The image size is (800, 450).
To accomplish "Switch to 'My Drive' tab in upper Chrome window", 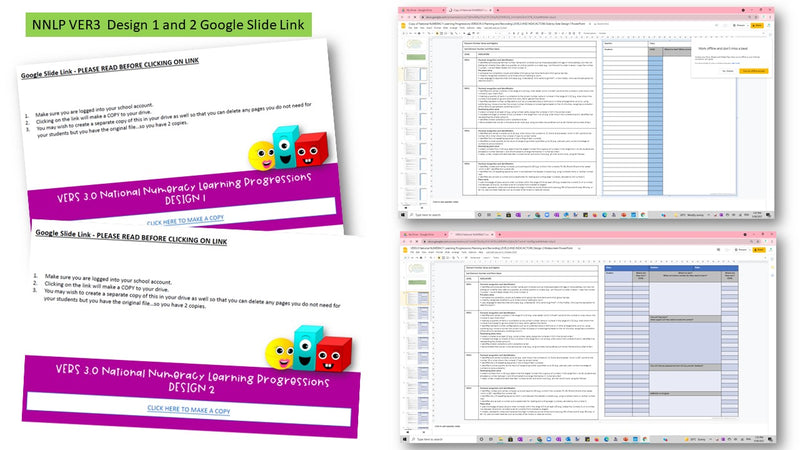I will 423,10.
